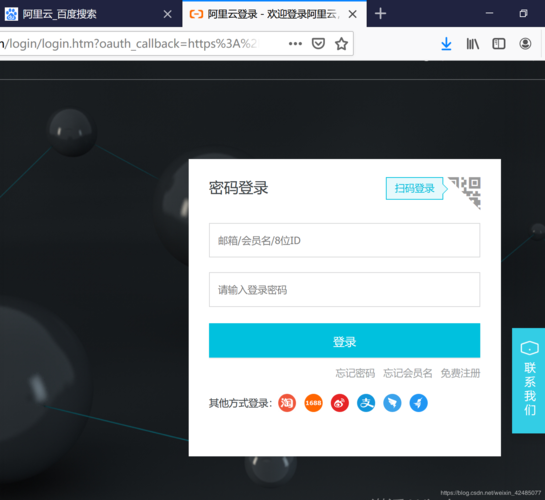
Task: Open the 忘记密码 link
Action: (x=355, y=373)
